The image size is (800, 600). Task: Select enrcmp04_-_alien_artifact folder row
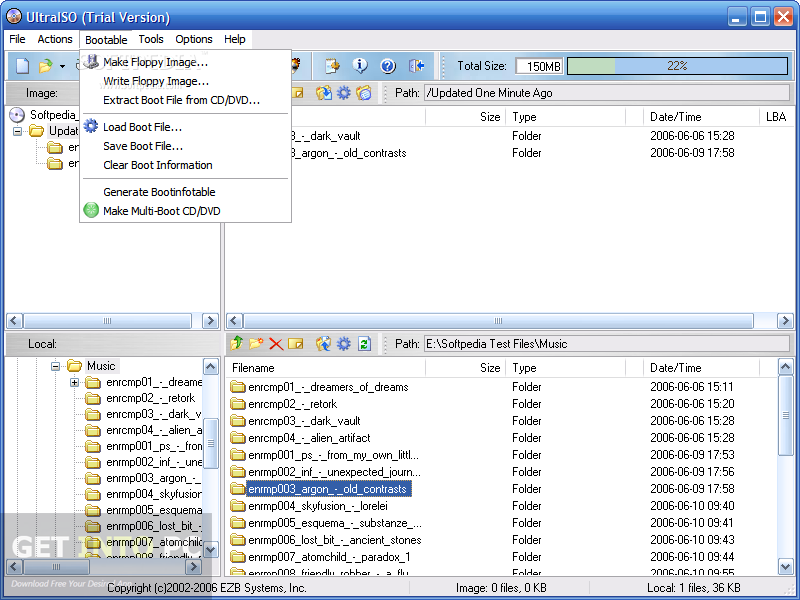[309, 438]
